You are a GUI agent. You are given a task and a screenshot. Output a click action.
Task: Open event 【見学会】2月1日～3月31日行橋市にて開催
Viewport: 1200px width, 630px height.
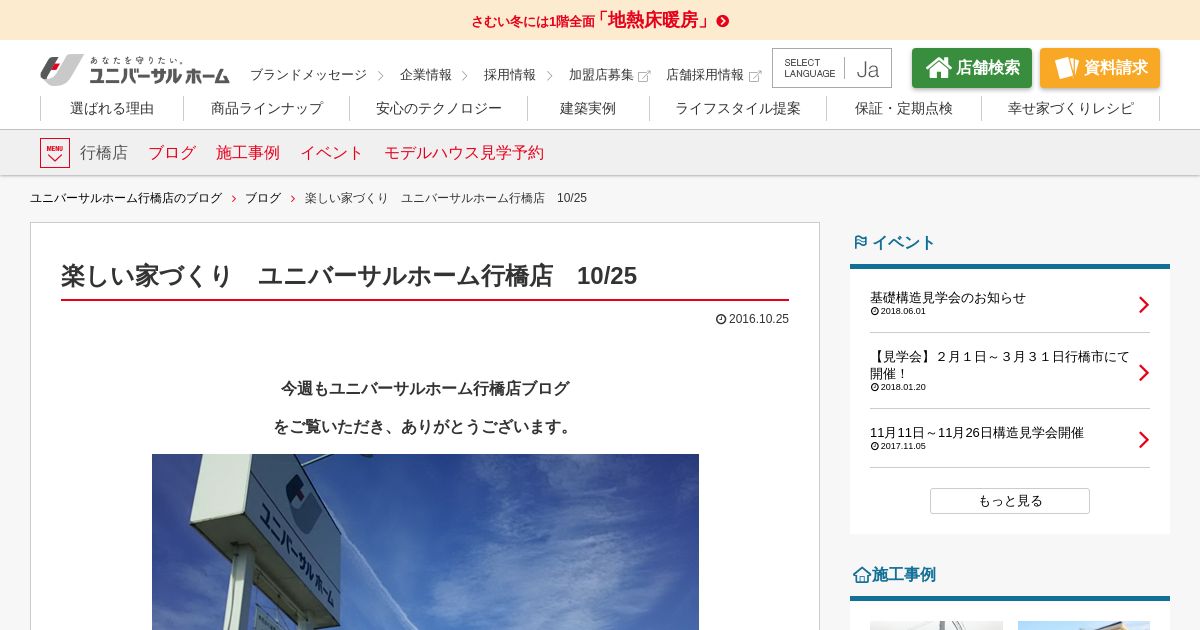coord(1000,365)
